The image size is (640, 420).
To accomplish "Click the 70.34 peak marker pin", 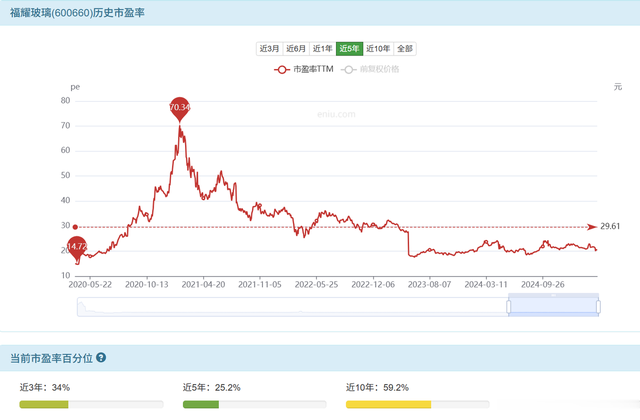I will coord(180,109).
